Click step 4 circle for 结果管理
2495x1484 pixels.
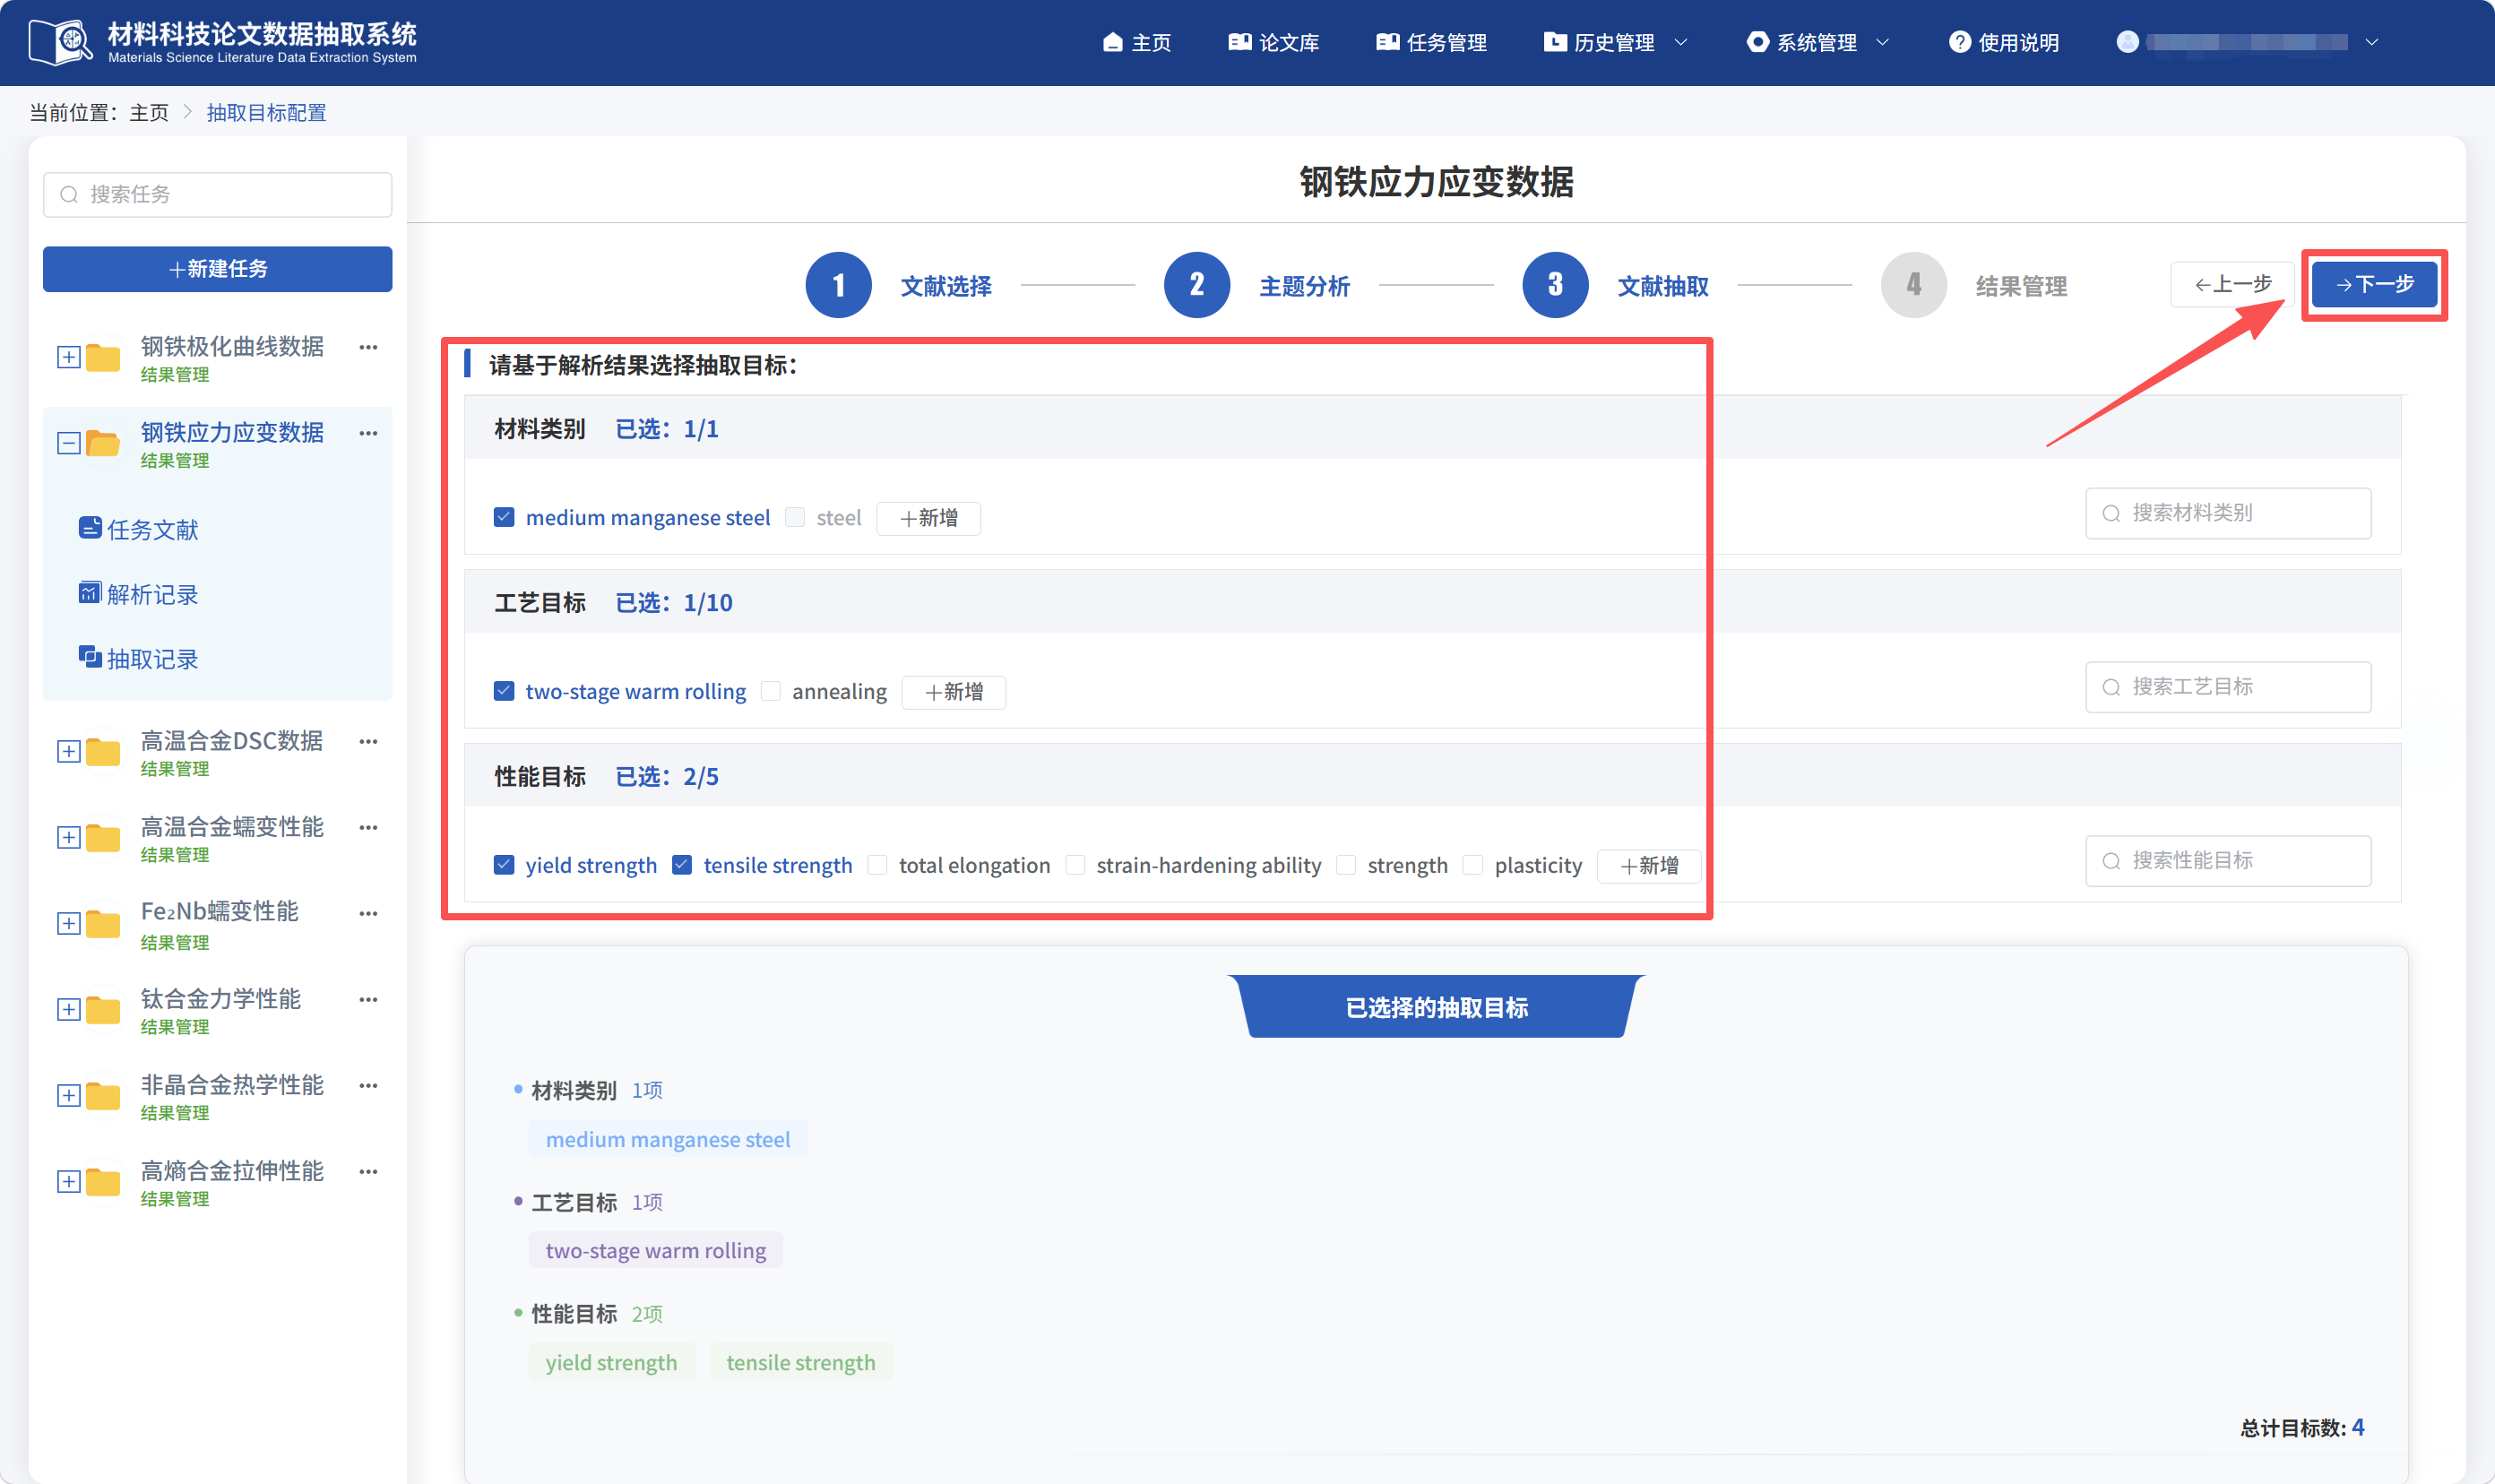1913,285
